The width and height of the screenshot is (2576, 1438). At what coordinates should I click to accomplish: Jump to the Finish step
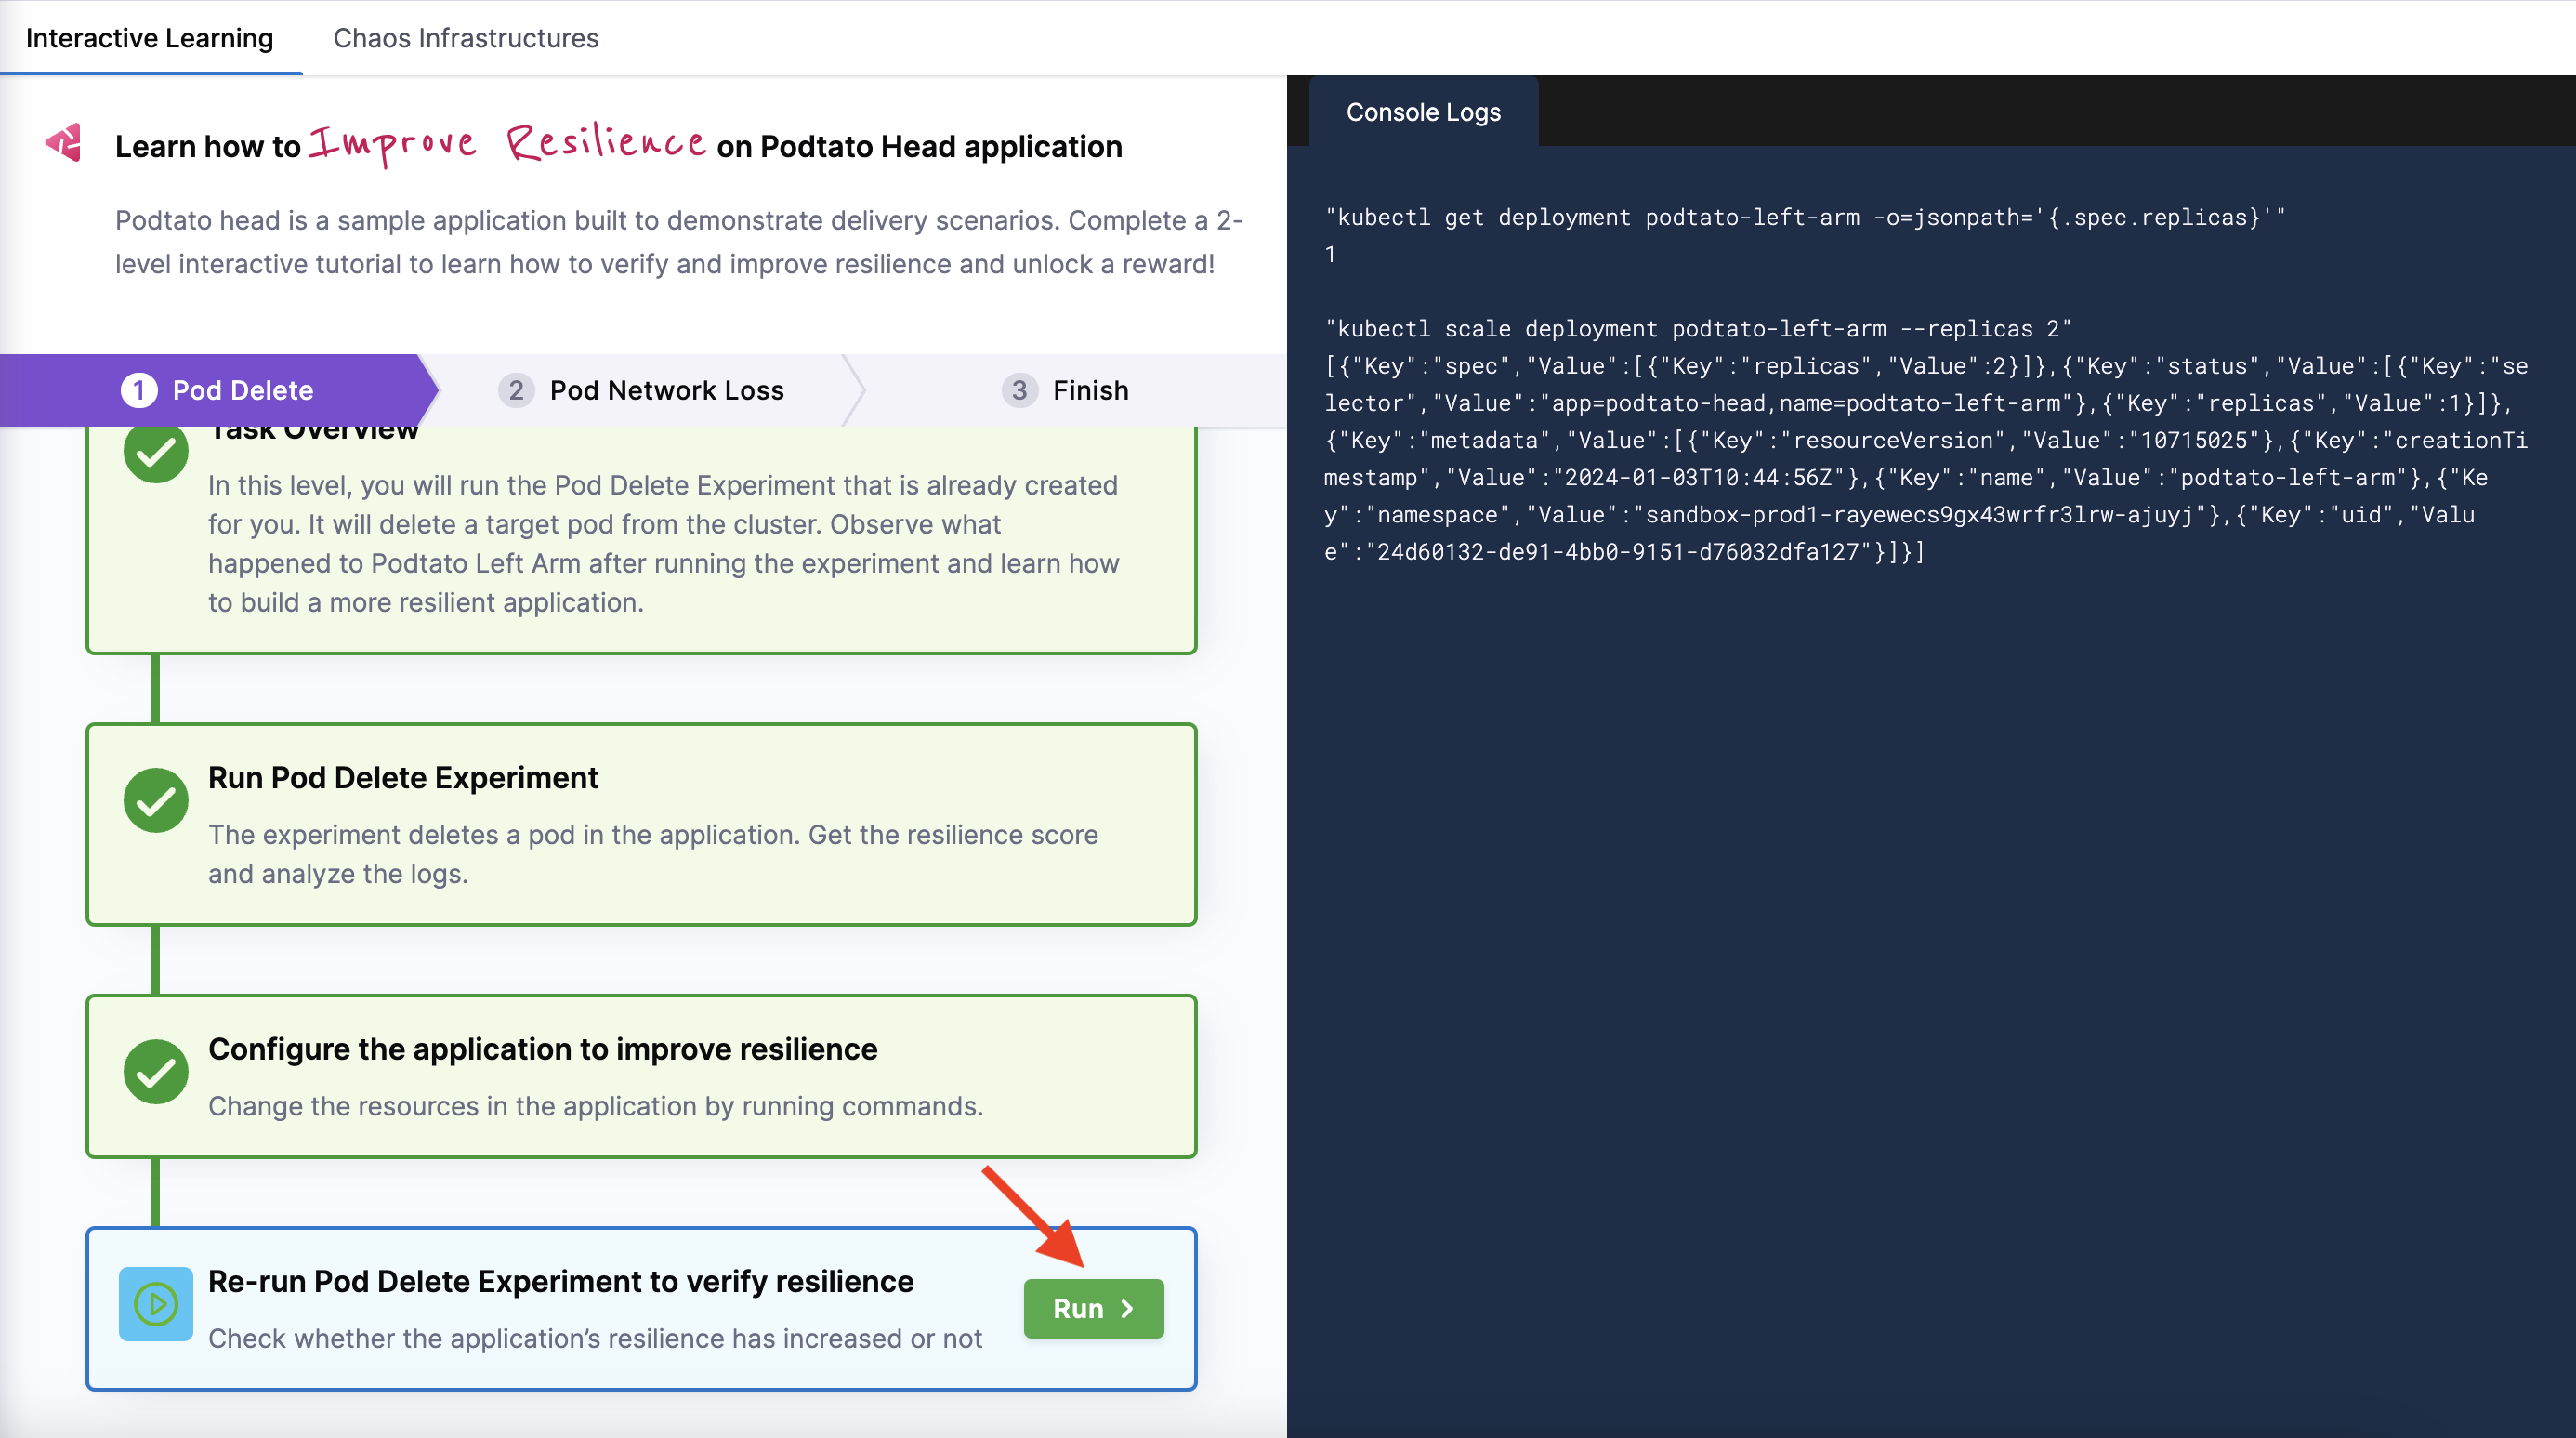pos(1090,390)
